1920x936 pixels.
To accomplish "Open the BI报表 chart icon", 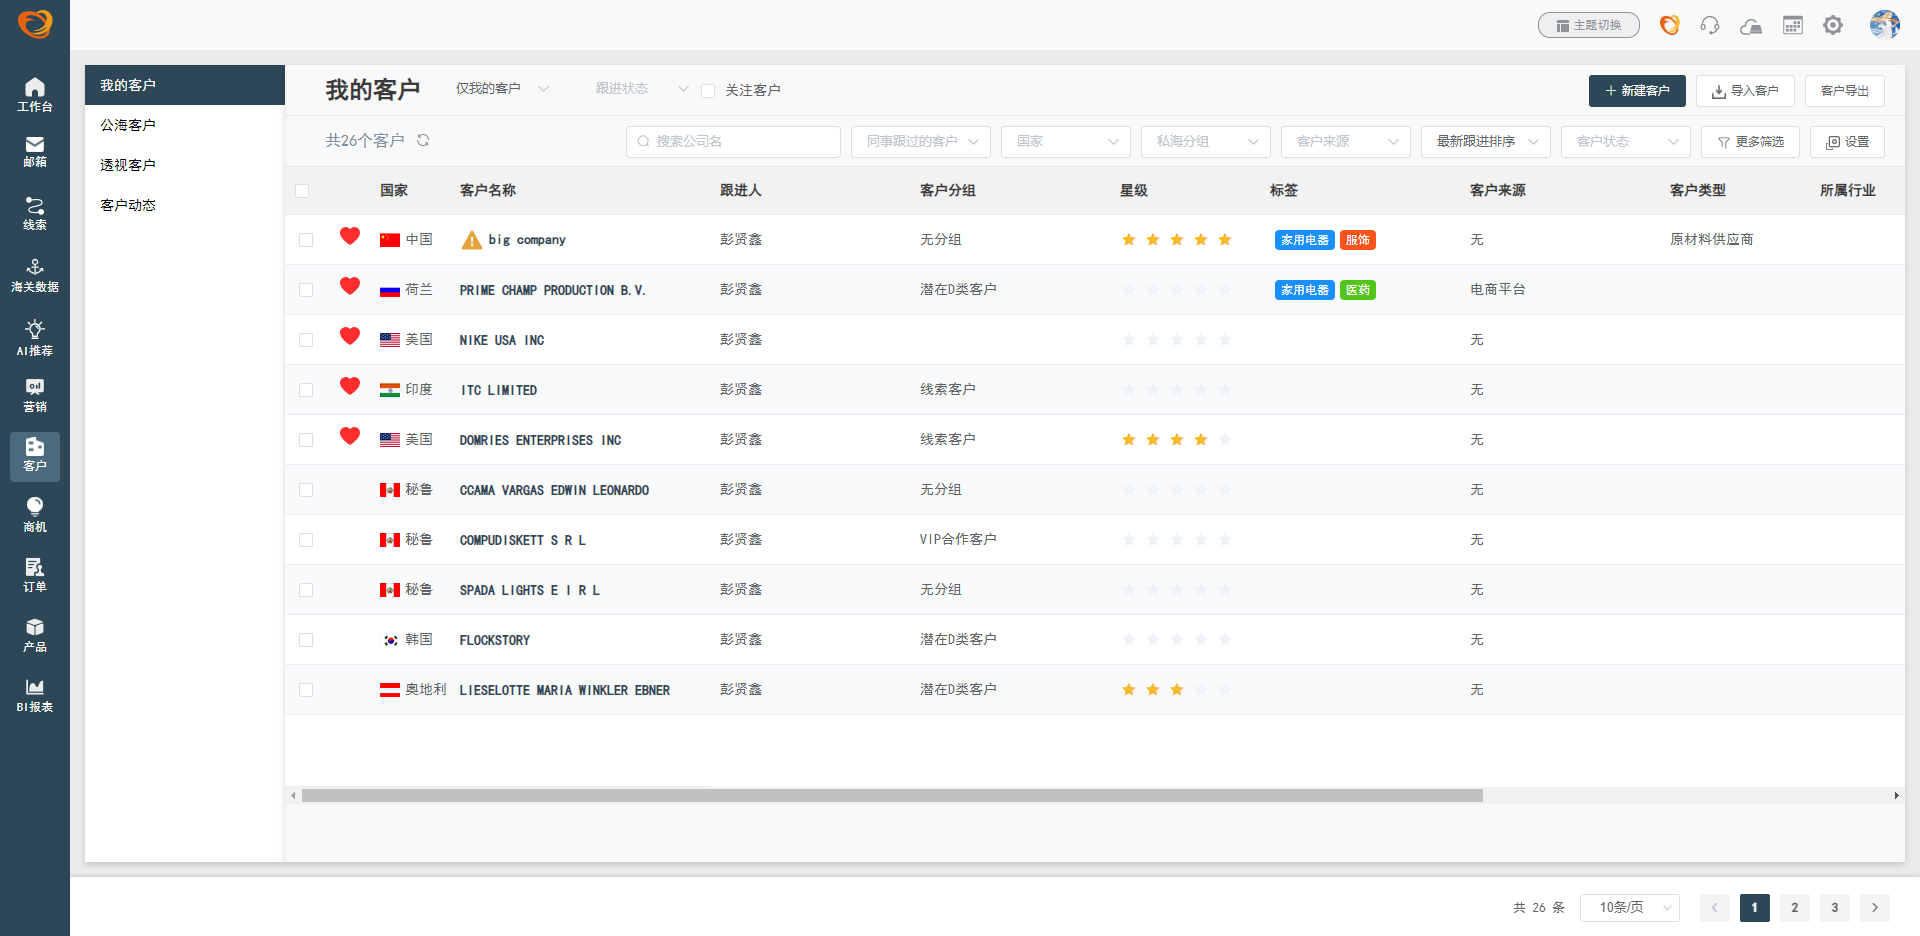I will pos(34,694).
